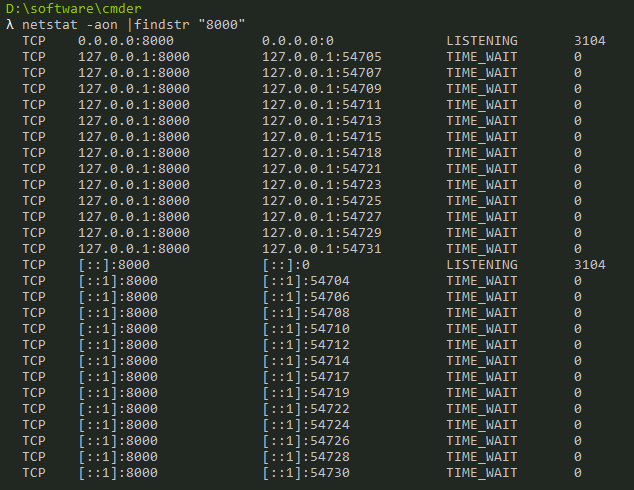Image resolution: width=634 pixels, height=490 pixels.
Task: Click PID 3104 on the 0.0.0.0:8000 row
Action: click(590, 41)
